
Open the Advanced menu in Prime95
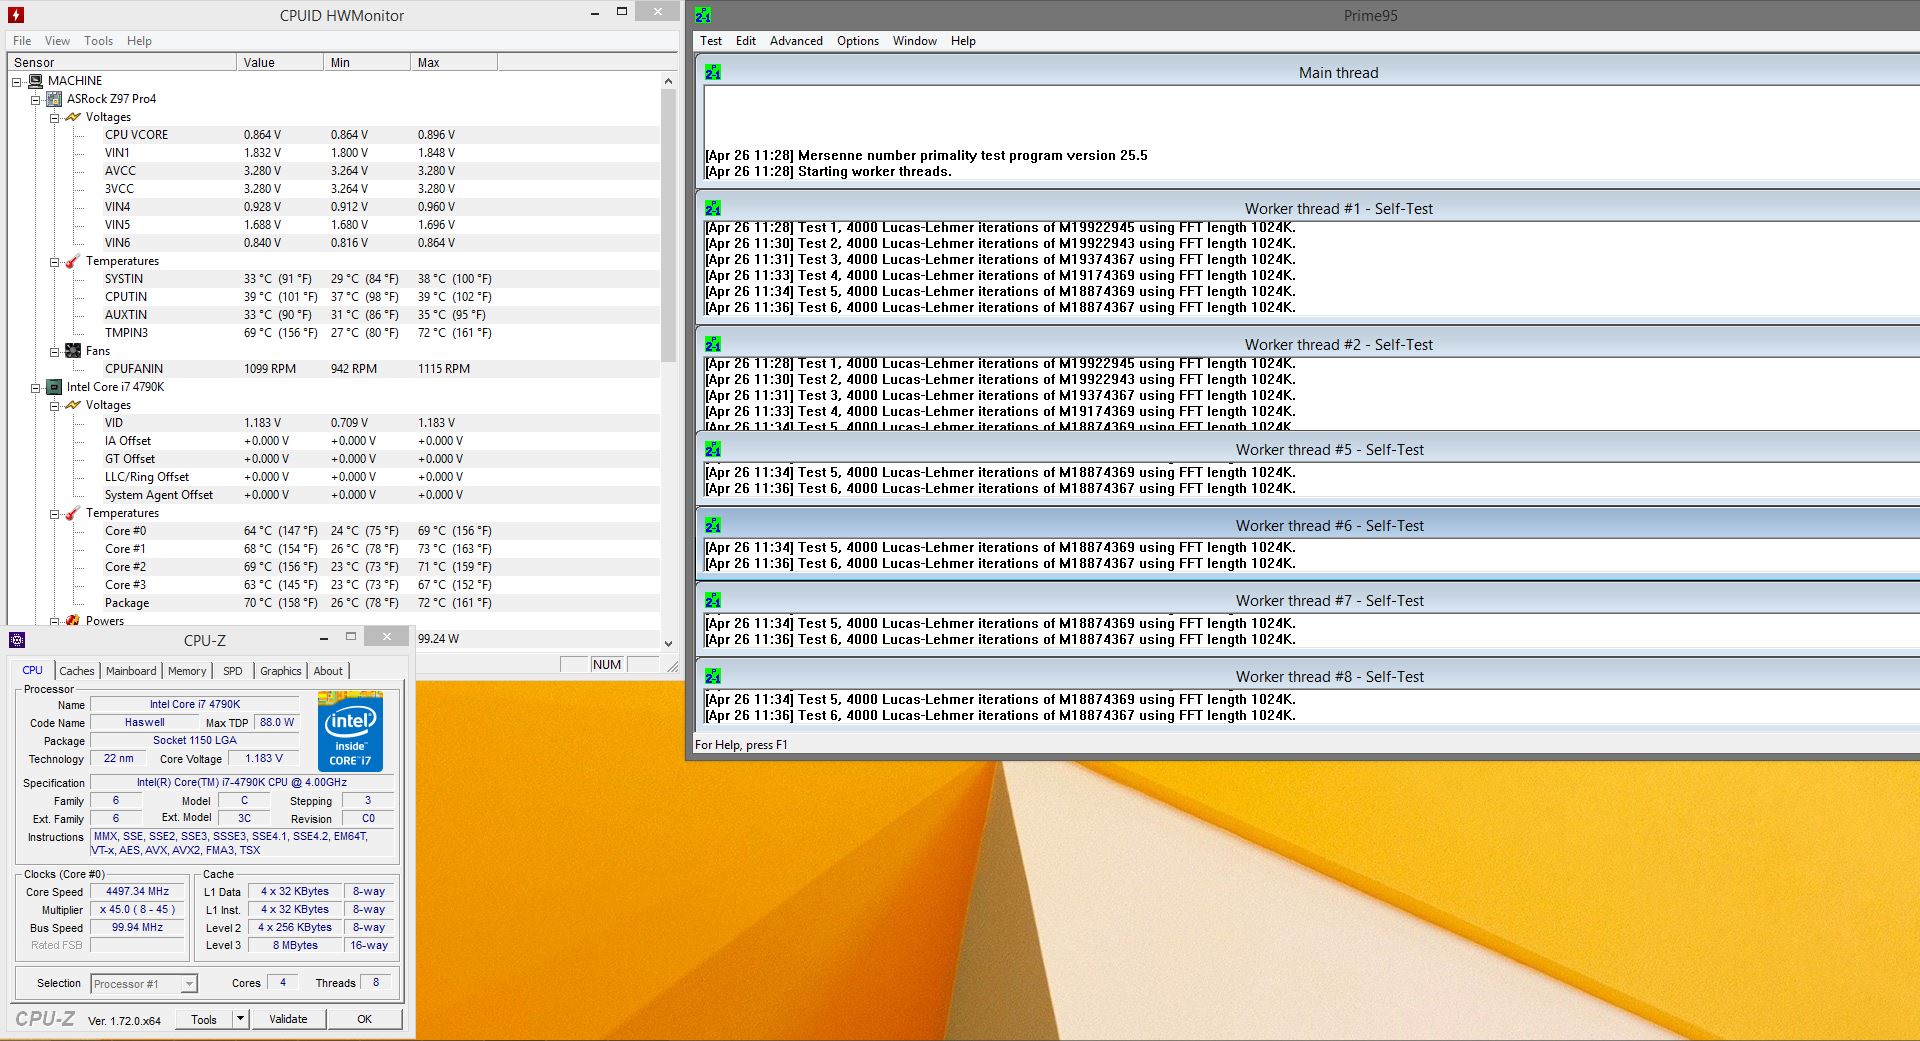coord(796,41)
